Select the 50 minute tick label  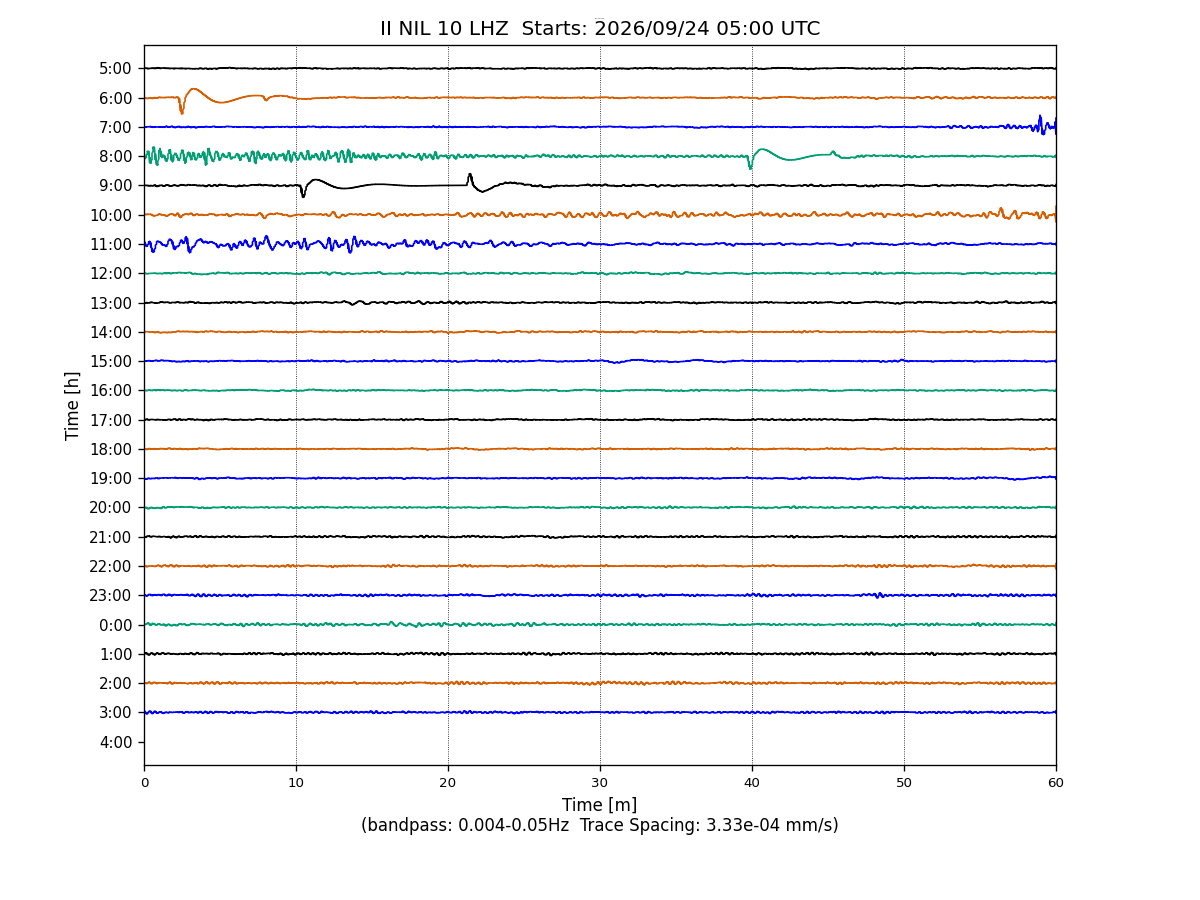click(x=904, y=783)
